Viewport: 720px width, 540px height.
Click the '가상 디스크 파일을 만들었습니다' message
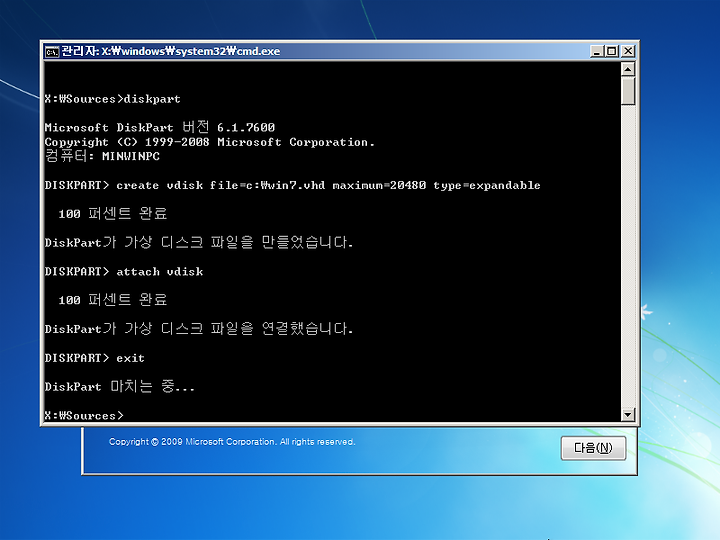pos(199,242)
